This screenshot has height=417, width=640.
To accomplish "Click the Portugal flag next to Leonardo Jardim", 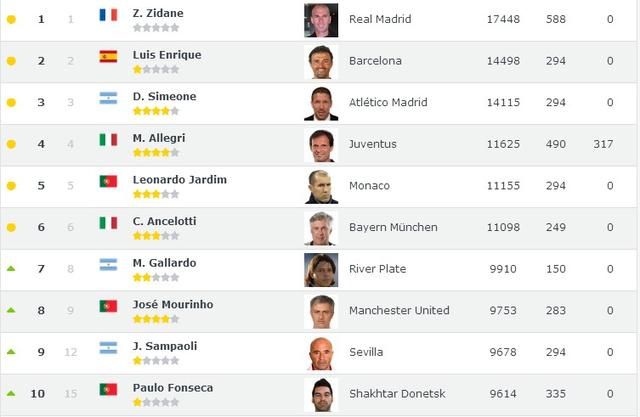I will coord(108,181).
